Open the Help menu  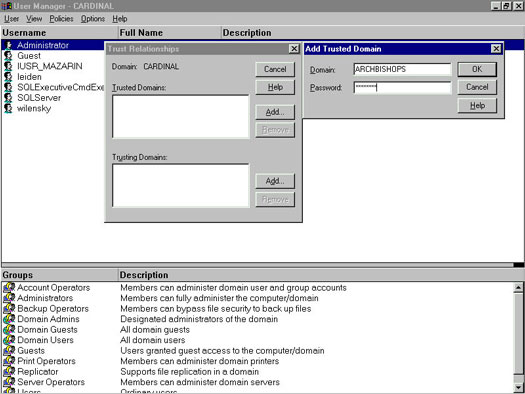point(120,19)
